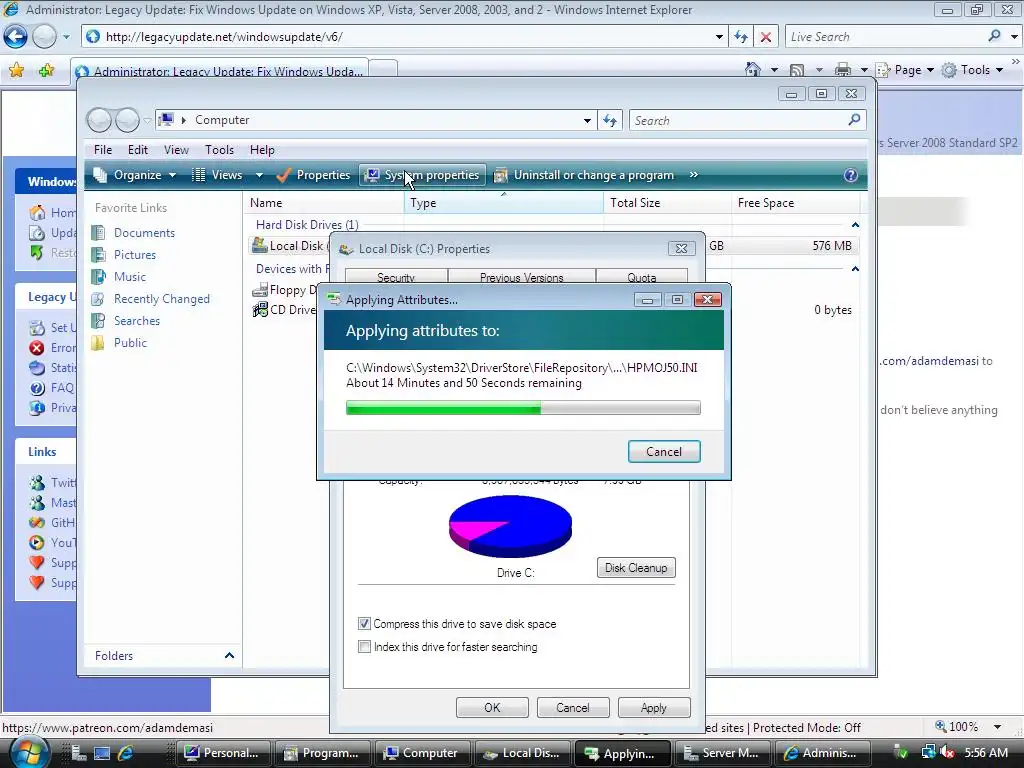Viewport: 1024px width, 768px height.
Task: Click the Applying Attributes progress bar
Action: point(523,408)
